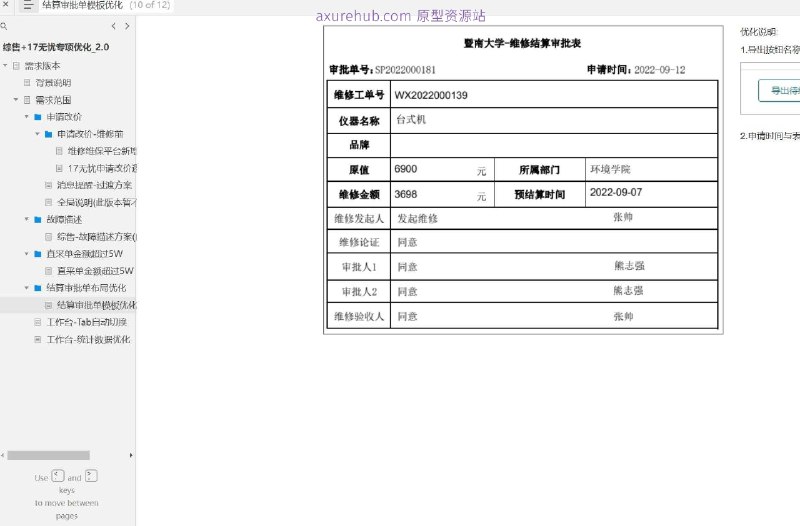Click 熊志强 in the 审批人1 row
Viewport: 800px width, 526px height.
pyautogui.click(x=629, y=266)
